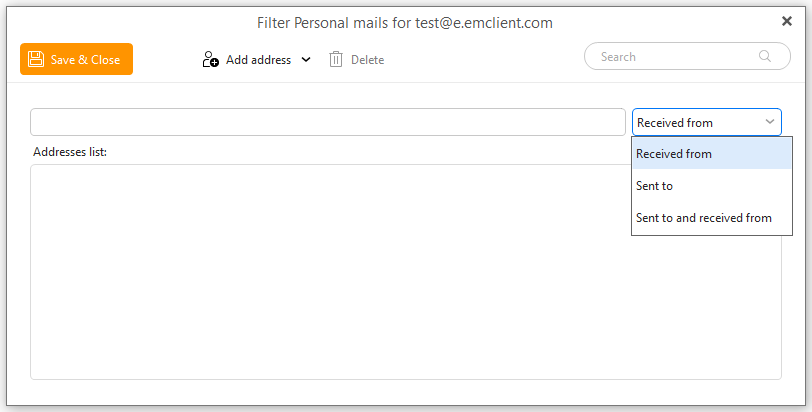Click the floppy disk save icon
The width and height of the screenshot is (812, 412).
coord(36,59)
